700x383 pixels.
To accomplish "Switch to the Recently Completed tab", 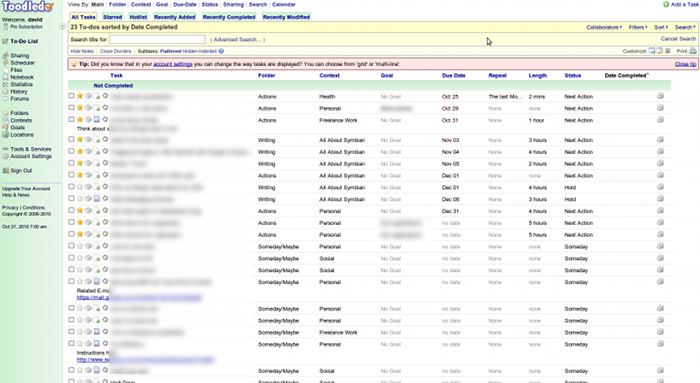I will click(229, 17).
